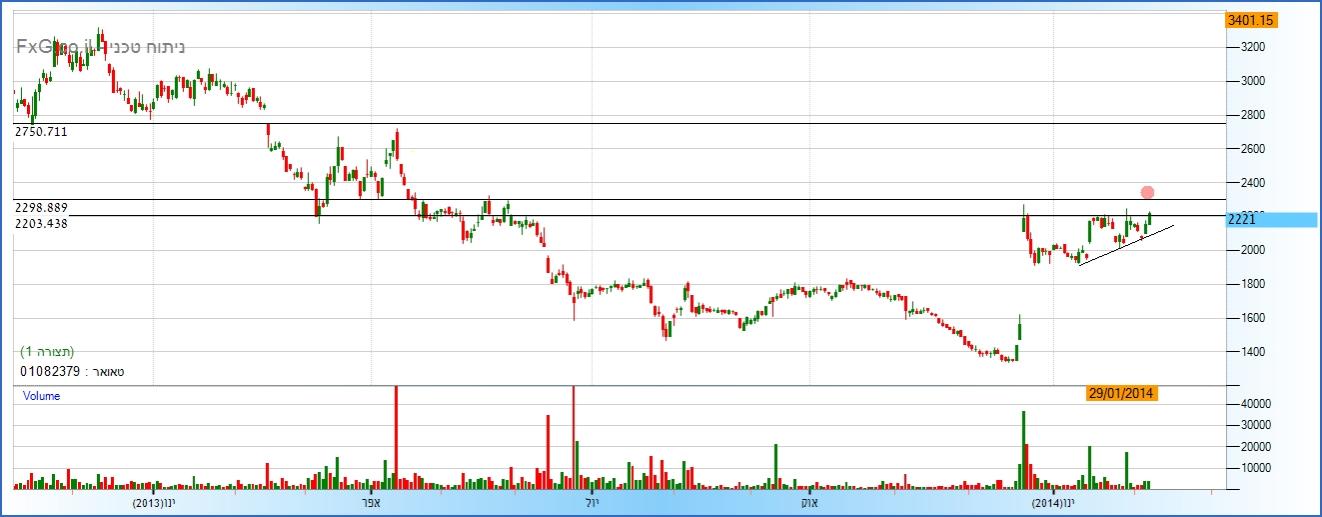Select the blue 2221 current price label
Image resolution: width=1322 pixels, height=517 pixels.
click(1271, 220)
